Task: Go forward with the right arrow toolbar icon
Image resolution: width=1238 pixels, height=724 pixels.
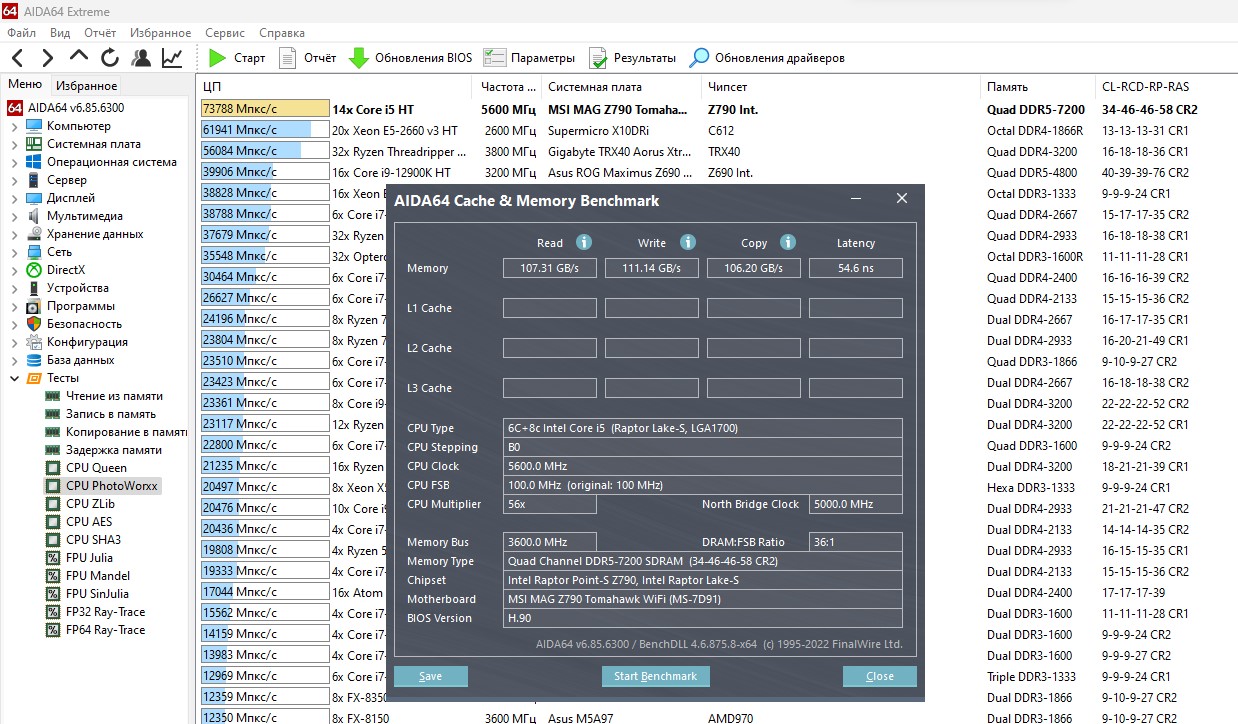Action: pyautogui.click(x=48, y=58)
